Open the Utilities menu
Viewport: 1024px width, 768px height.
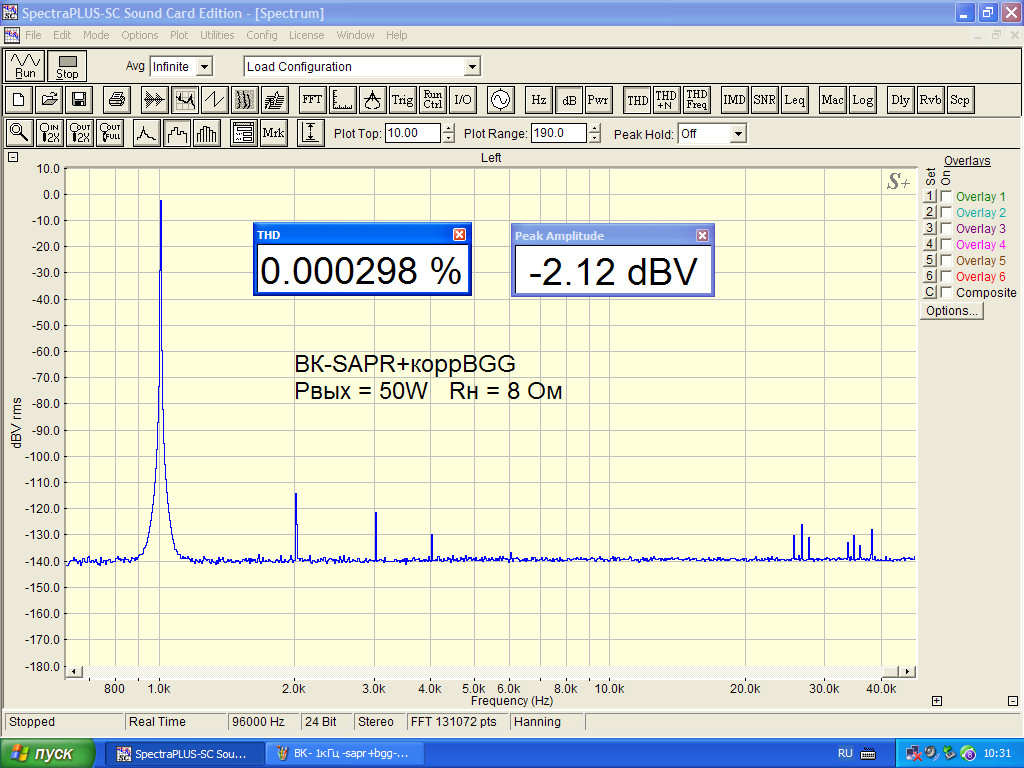pos(217,35)
